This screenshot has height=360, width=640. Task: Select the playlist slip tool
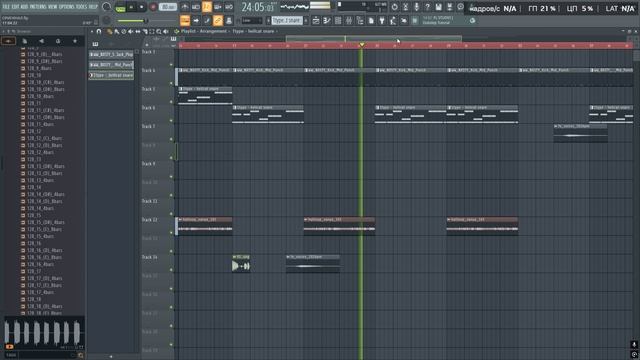[x=138, y=31]
